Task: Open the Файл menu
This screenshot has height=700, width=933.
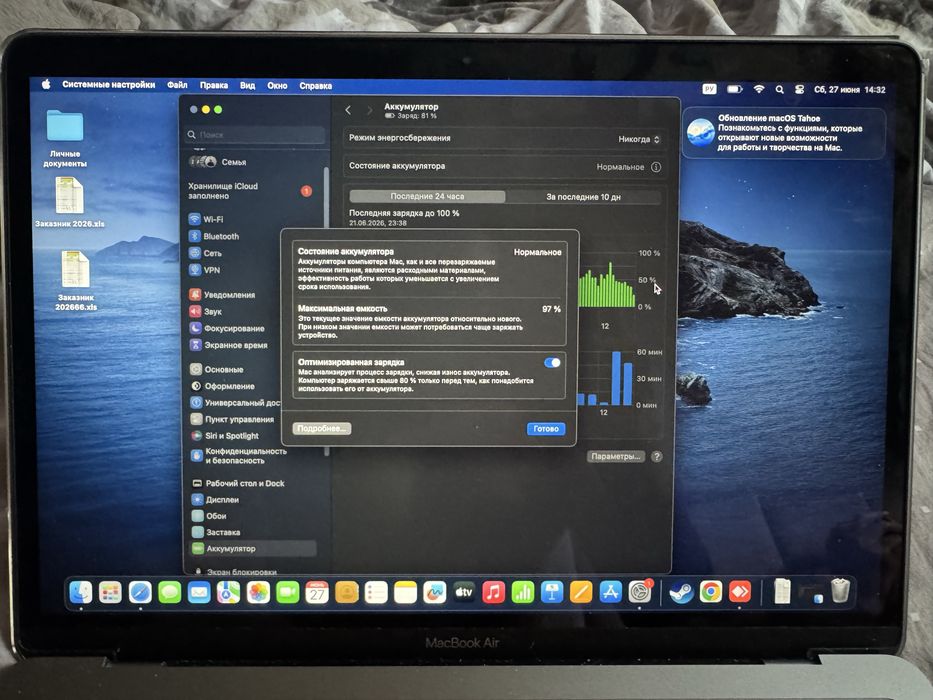Action: [177, 85]
